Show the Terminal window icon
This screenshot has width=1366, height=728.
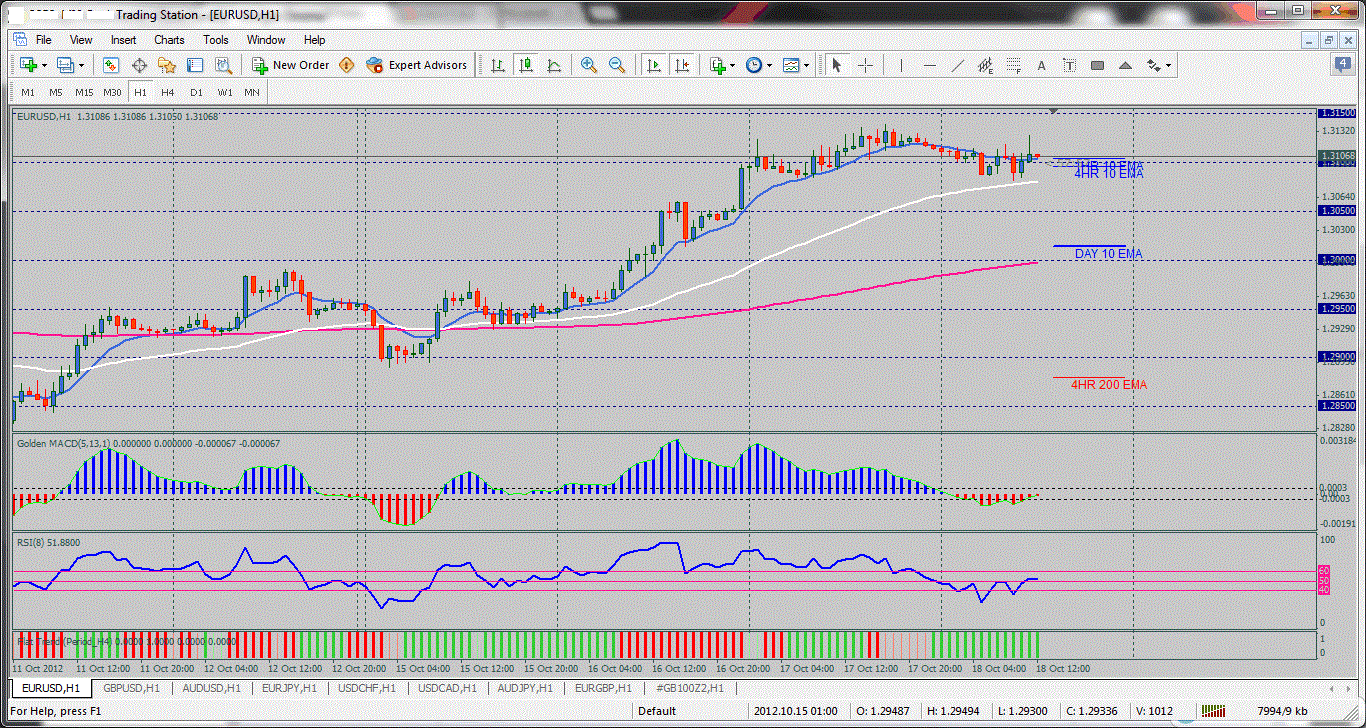coord(195,65)
